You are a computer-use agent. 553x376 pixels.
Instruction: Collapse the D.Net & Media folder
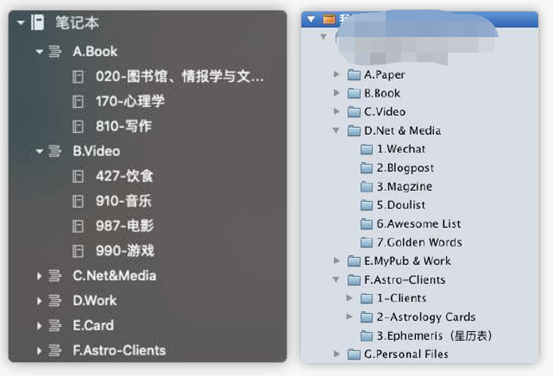coord(336,131)
